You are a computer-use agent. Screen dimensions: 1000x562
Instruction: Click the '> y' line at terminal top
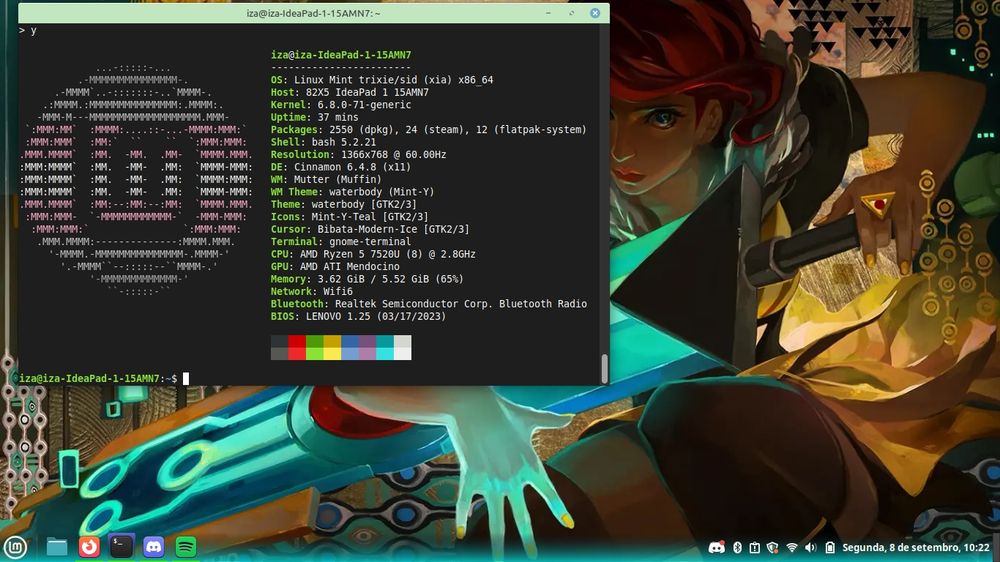[x=27, y=30]
